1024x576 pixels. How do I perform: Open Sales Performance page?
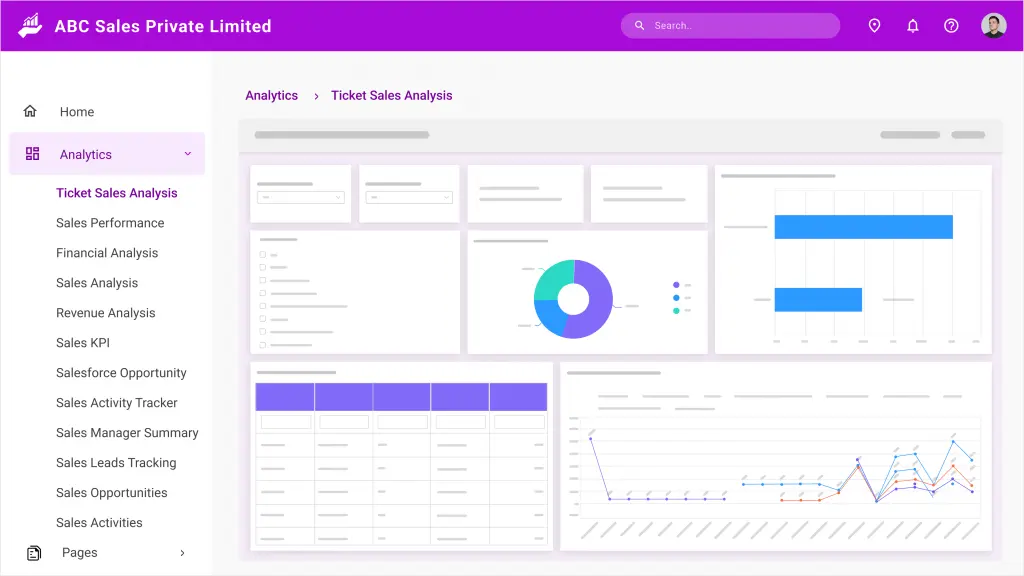coord(110,223)
